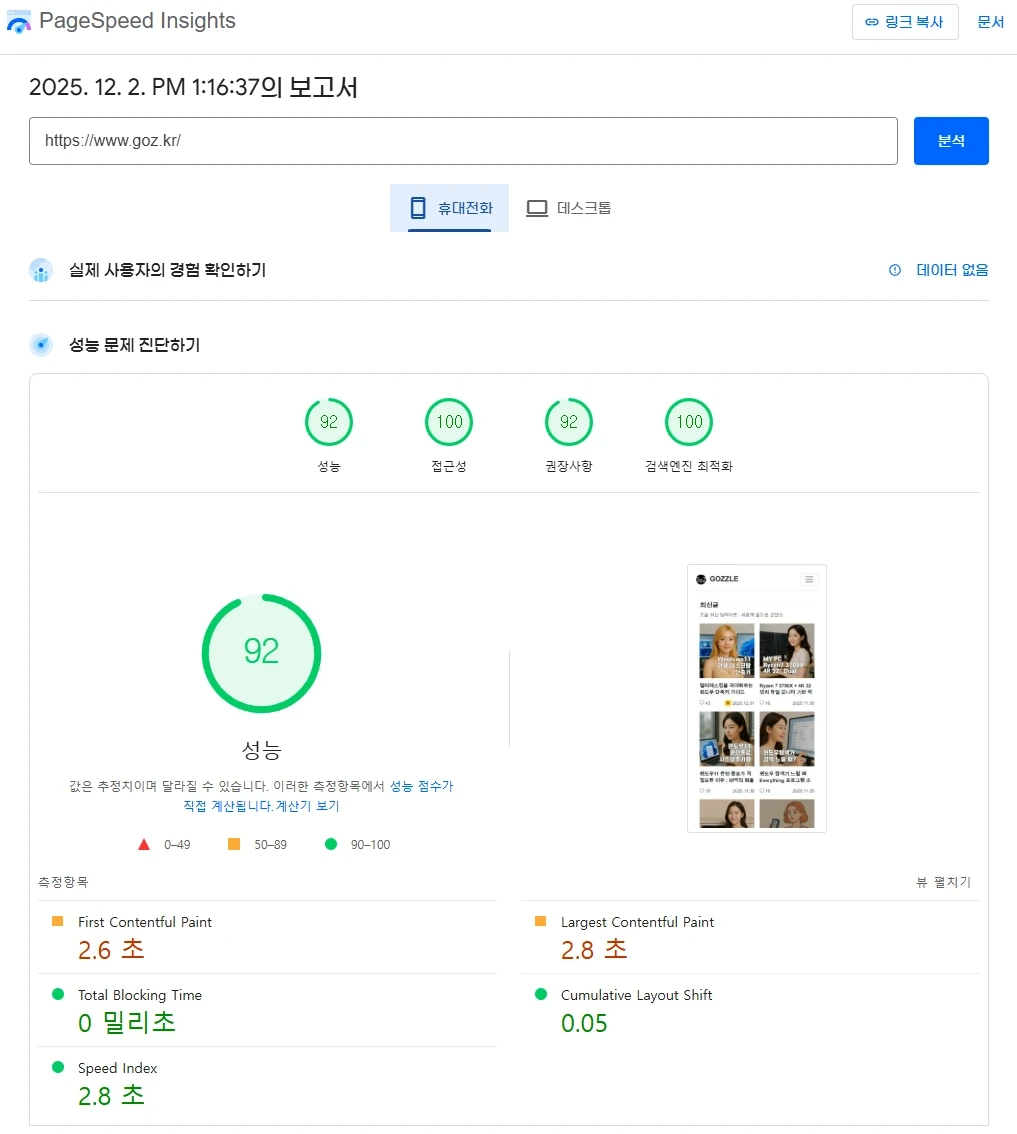Switch to the 휴대전화 mobile tab
The image size is (1017, 1134).
pos(450,208)
